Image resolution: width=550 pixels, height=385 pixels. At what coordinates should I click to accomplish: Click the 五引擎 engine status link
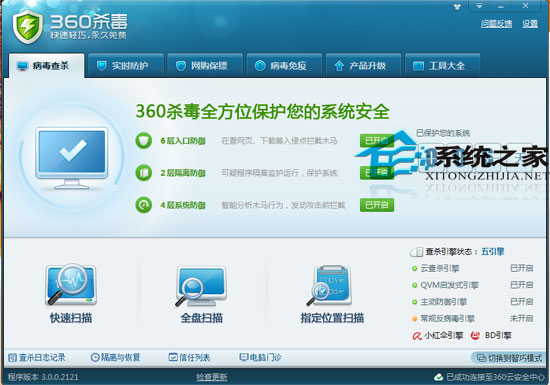click(492, 251)
